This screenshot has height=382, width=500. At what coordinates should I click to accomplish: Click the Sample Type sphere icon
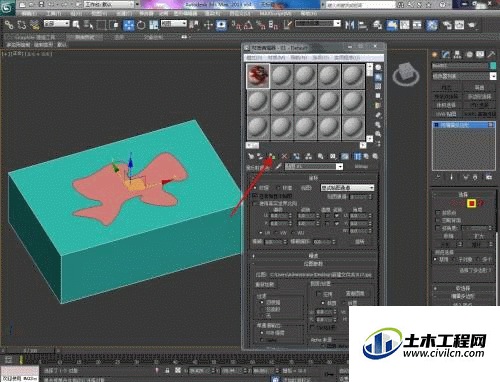(x=378, y=67)
